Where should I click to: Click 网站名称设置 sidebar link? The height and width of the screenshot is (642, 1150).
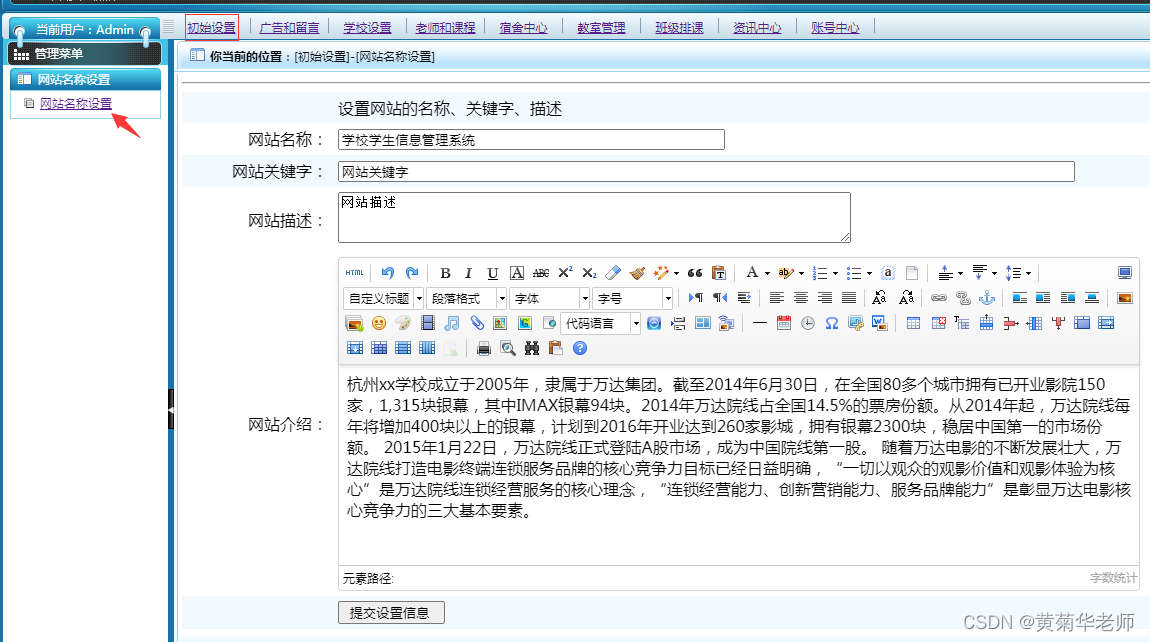click(76, 103)
